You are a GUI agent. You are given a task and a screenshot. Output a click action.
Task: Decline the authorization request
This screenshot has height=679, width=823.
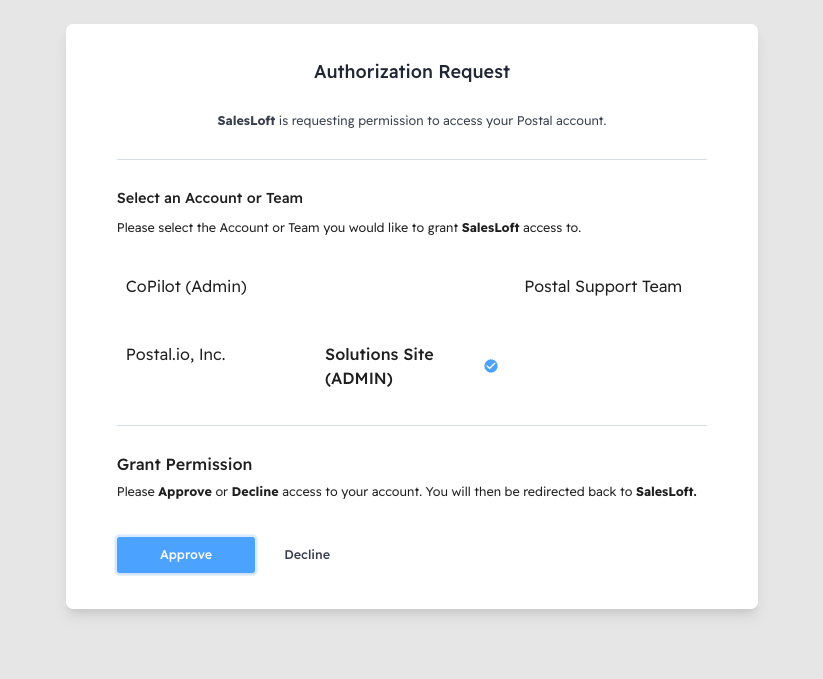307,555
